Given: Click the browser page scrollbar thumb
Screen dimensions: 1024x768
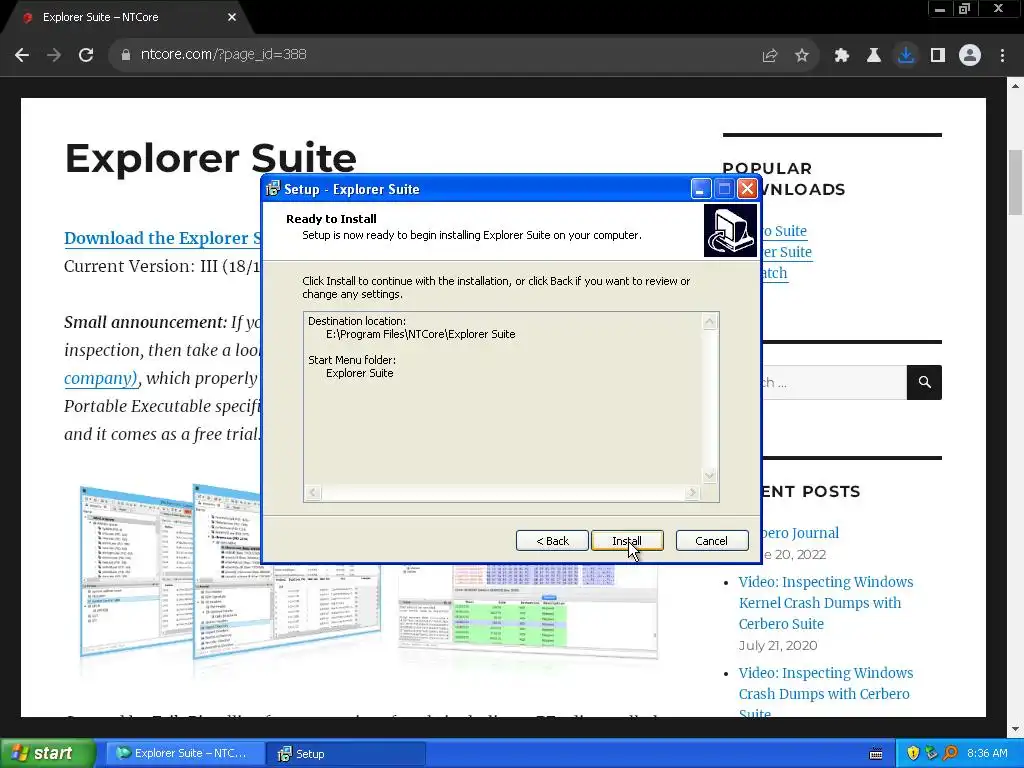Looking at the screenshot, I should point(1015,182).
